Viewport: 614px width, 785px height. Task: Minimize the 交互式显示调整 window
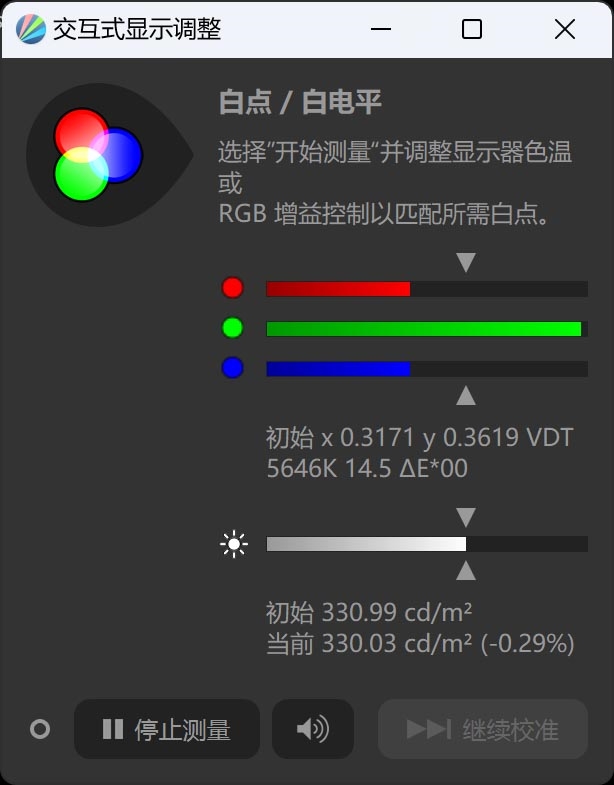381,29
